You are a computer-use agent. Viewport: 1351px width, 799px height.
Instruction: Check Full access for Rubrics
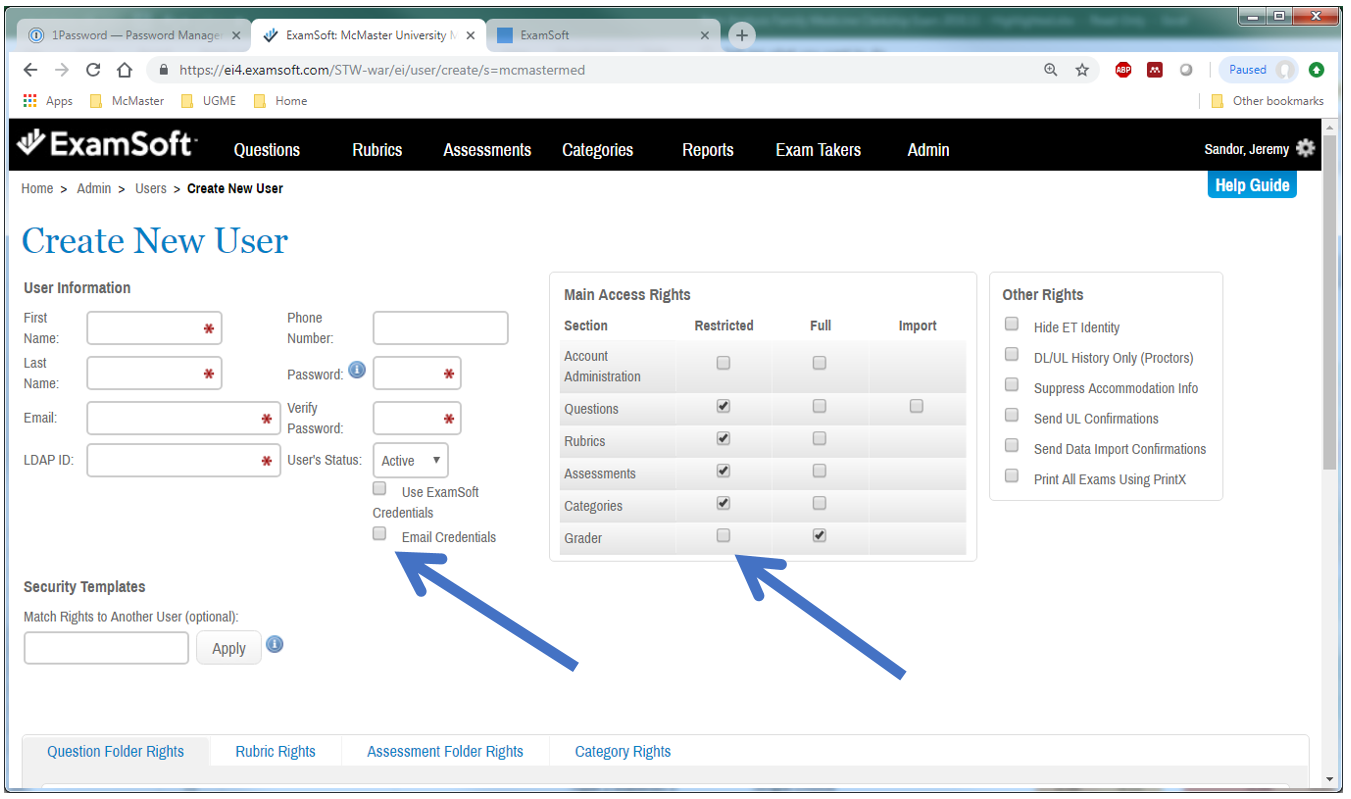[819, 438]
